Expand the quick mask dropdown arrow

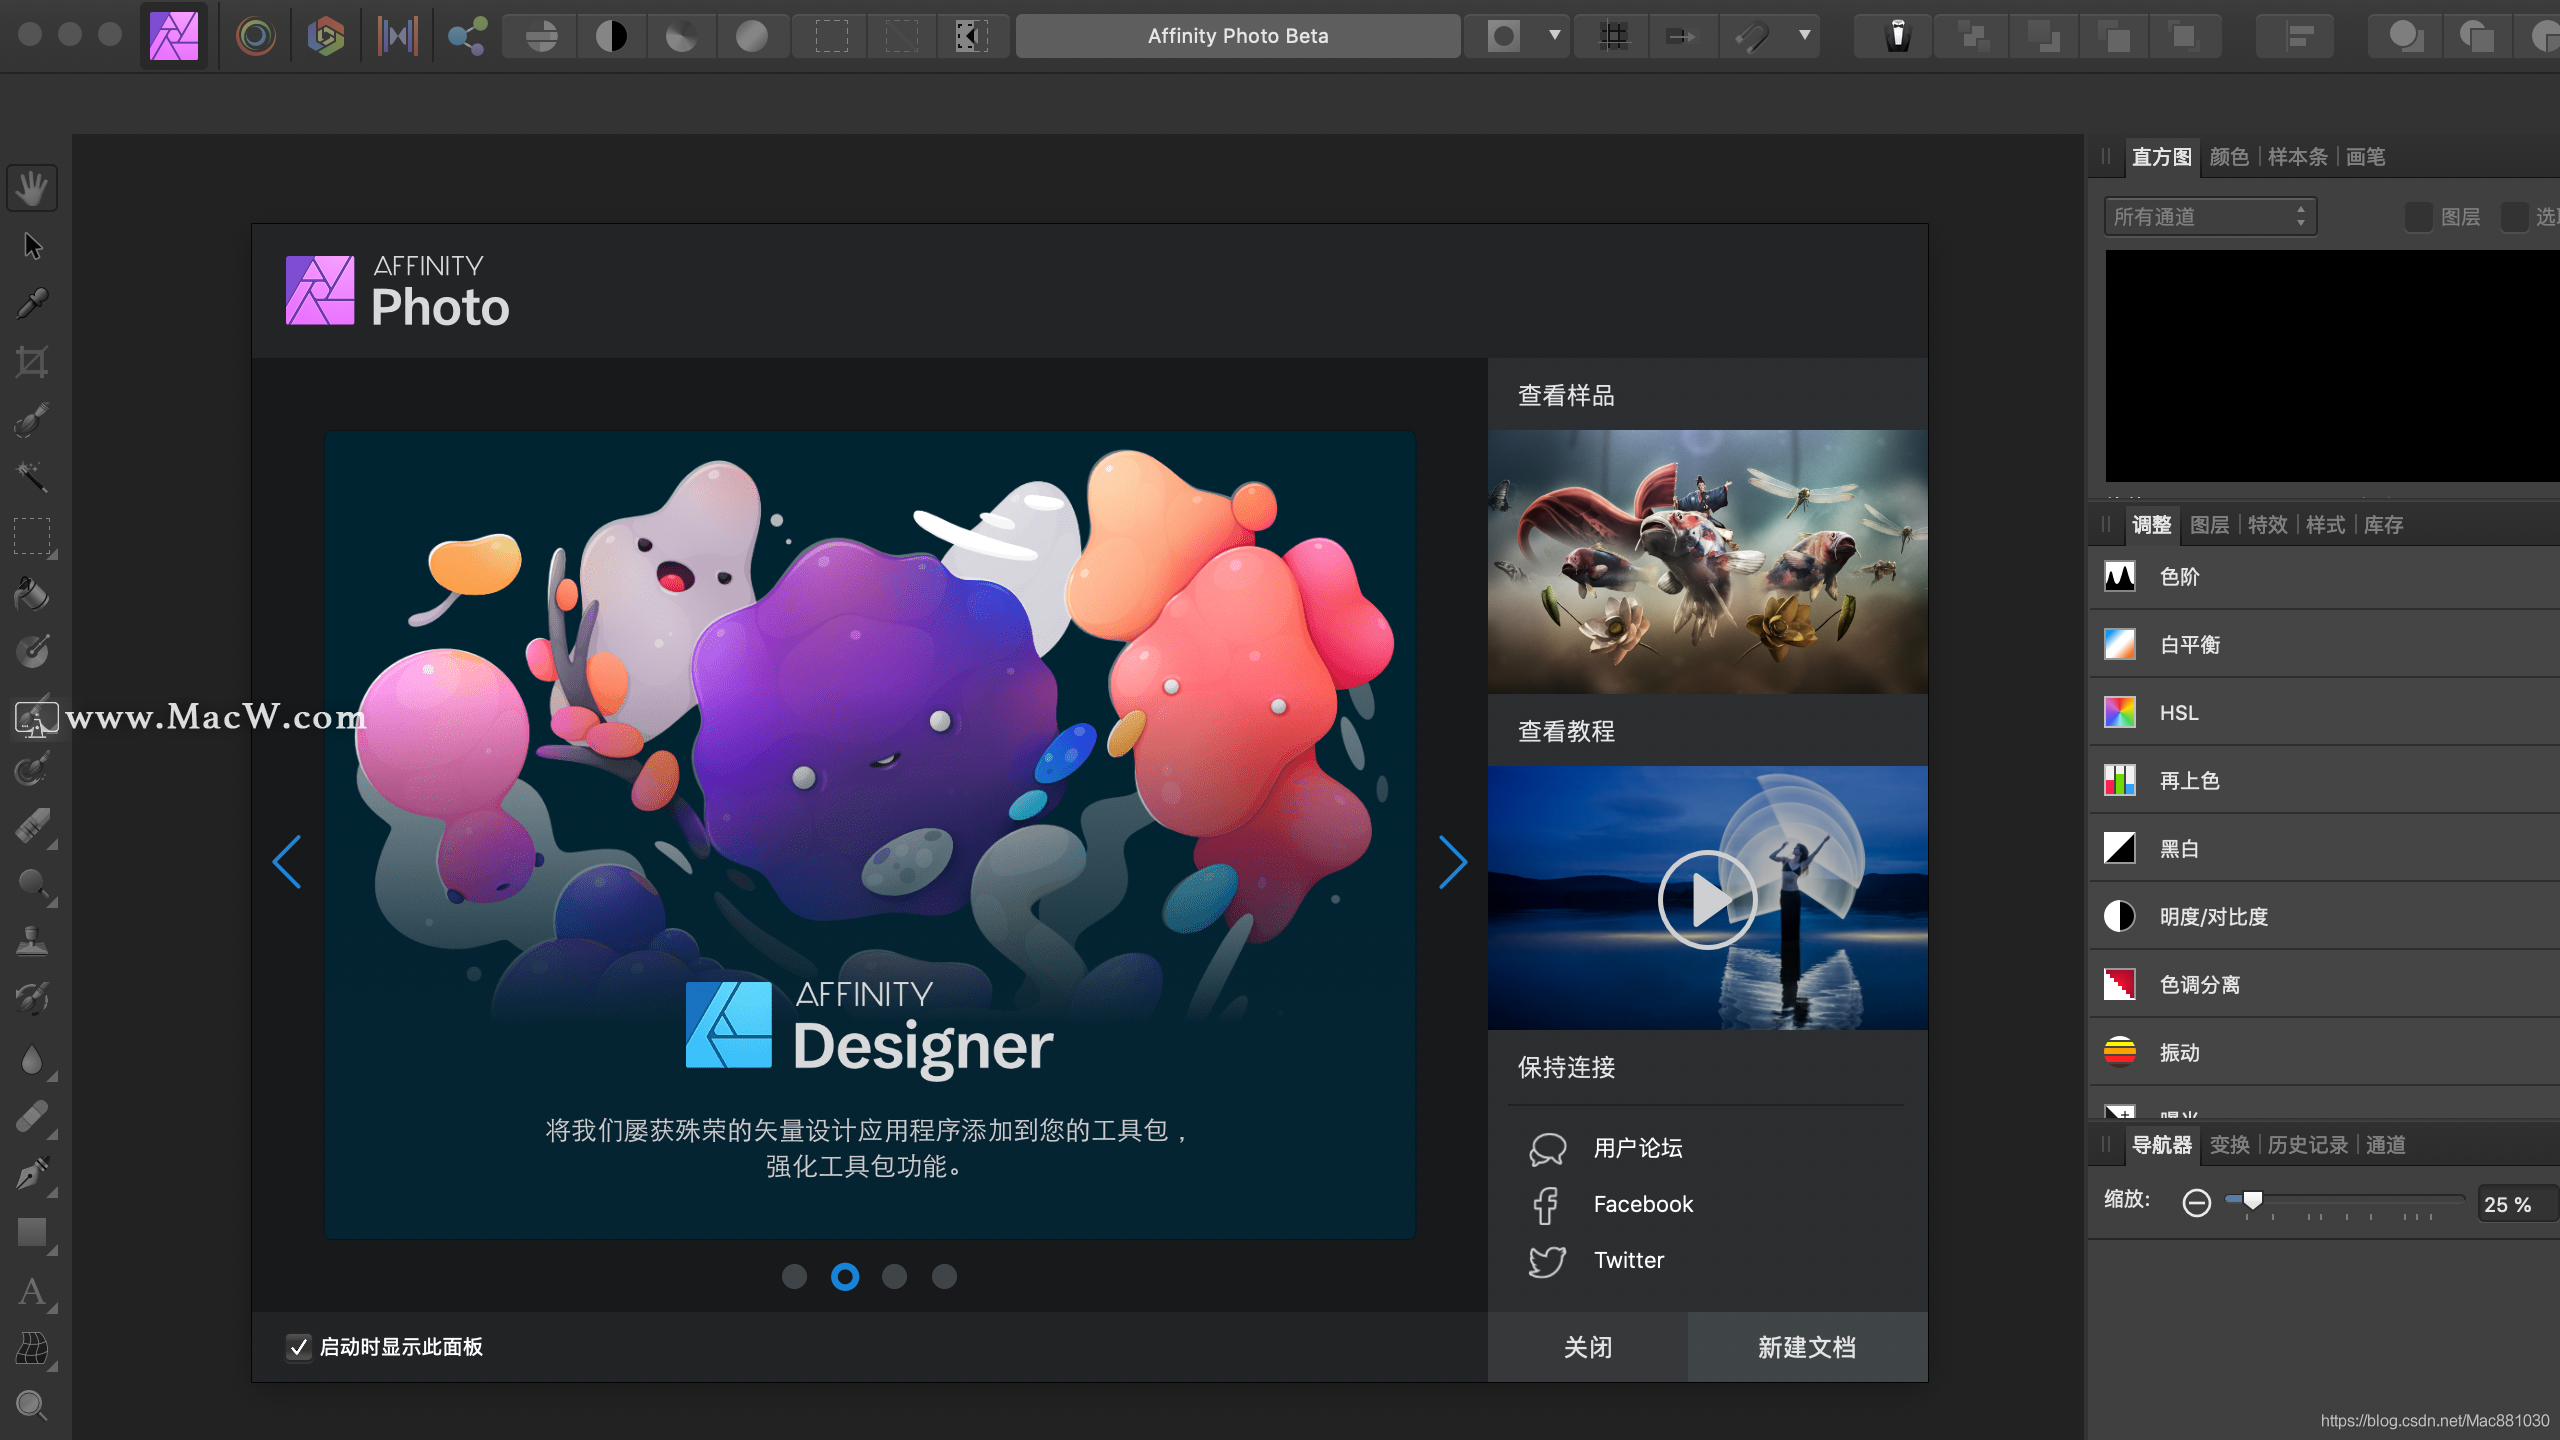[1554, 36]
